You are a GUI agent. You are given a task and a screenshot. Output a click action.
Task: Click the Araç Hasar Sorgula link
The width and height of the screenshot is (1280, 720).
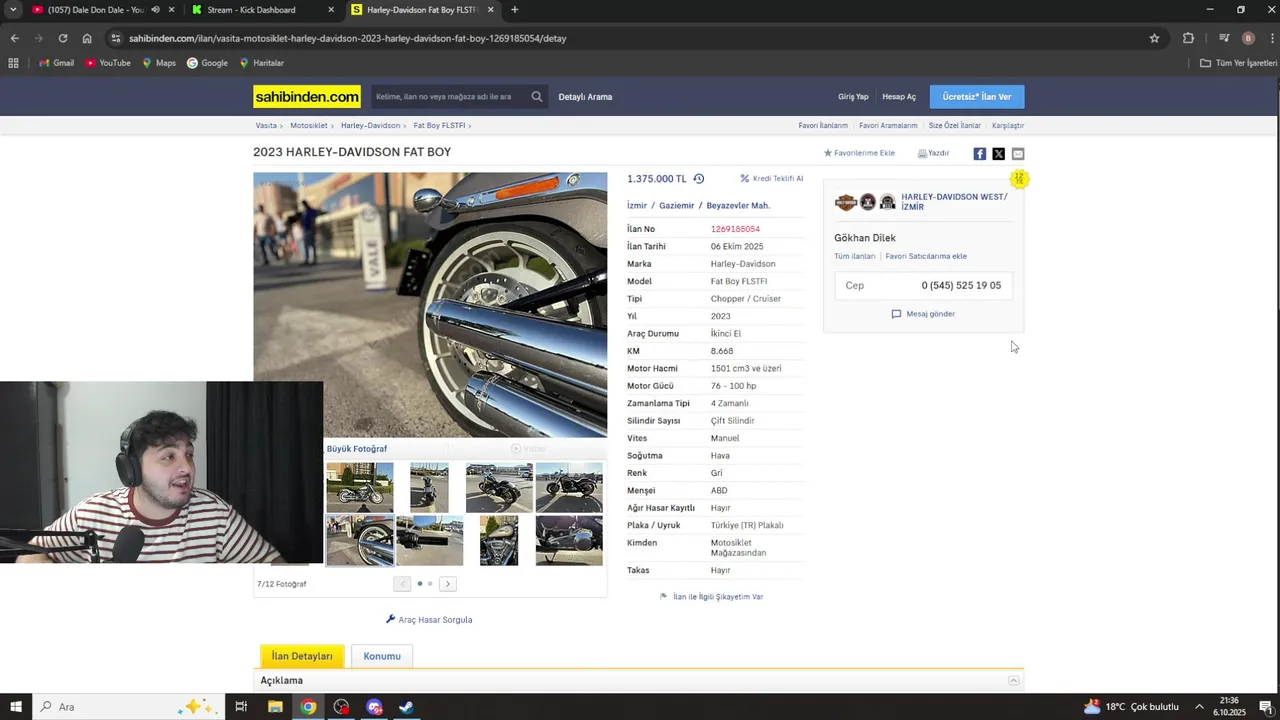429,620
